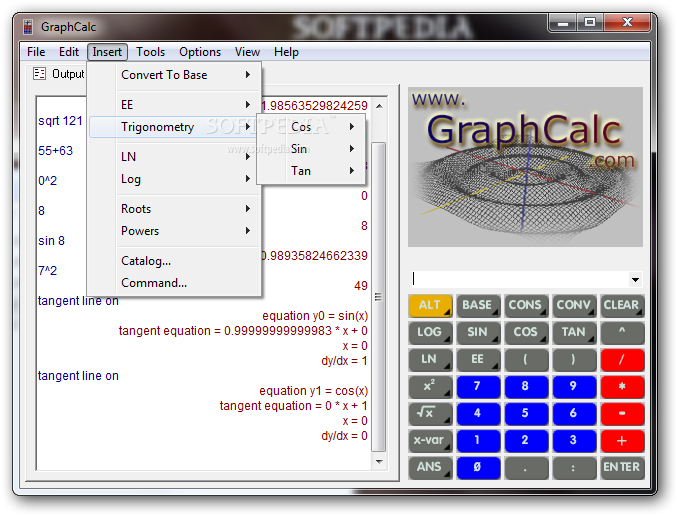Select the Output tab
The width and height of the screenshot is (678, 516).
[58, 74]
